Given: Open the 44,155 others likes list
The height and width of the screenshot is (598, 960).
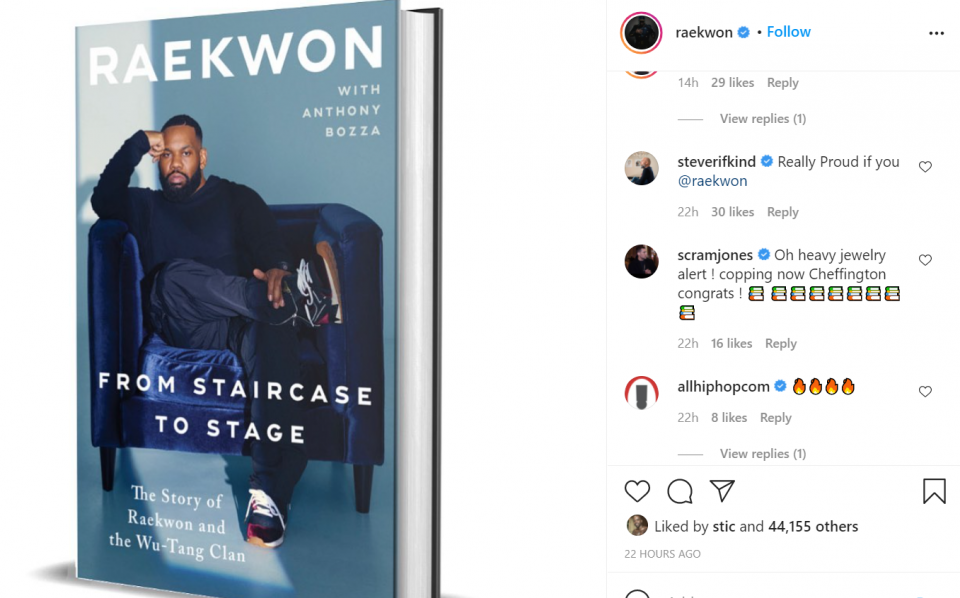Looking at the screenshot, I should [813, 526].
